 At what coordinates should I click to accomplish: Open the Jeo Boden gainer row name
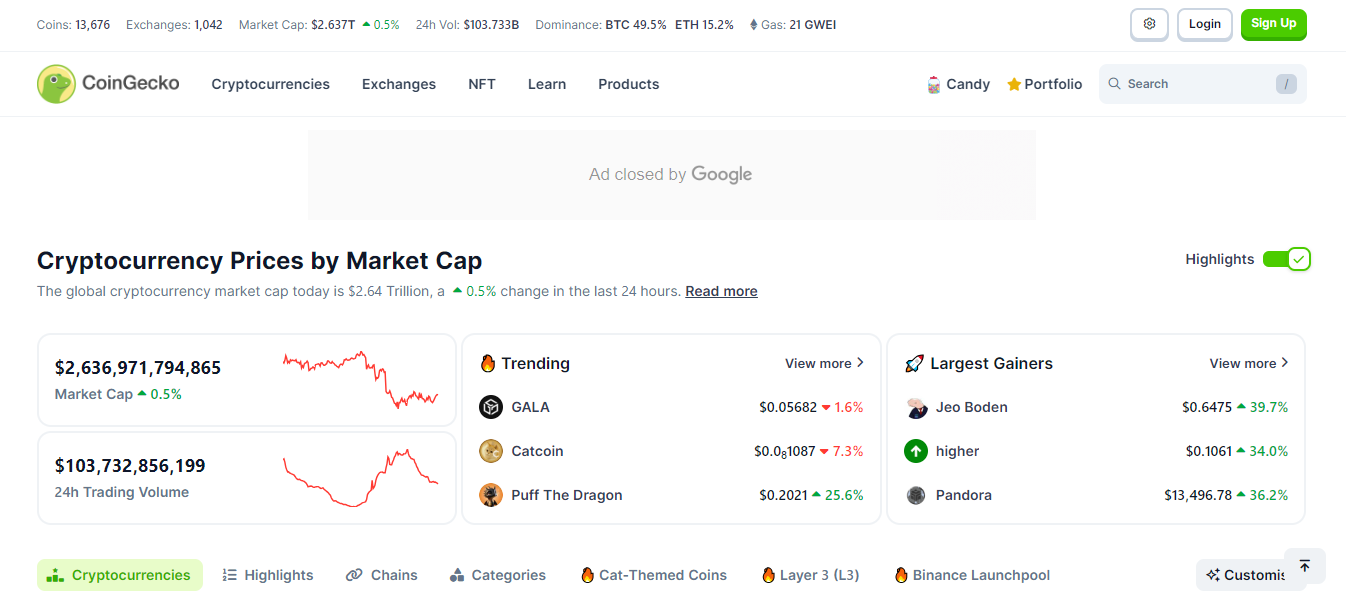tap(972, 407)
